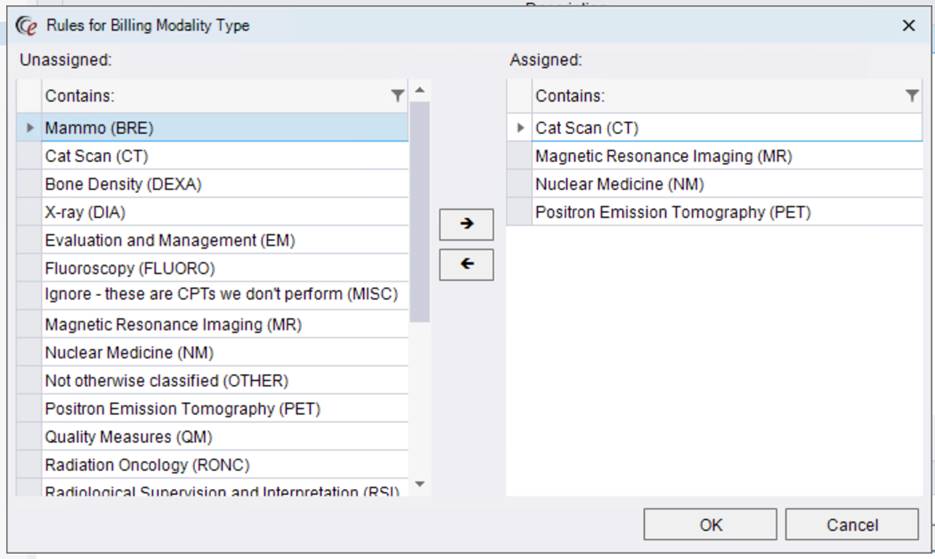Select Evaluation and Management (EM) row
This screenshot has width=935, height=559.
pos(170,240)
